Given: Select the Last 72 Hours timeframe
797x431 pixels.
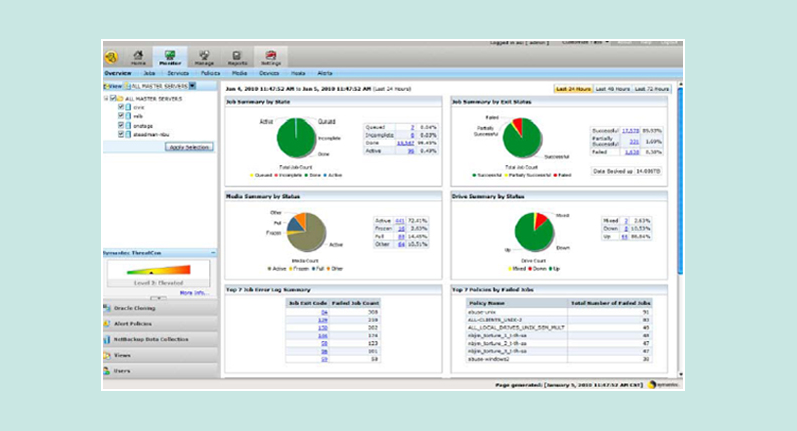Looking at the screenshot, I should (x=652, y=89).
